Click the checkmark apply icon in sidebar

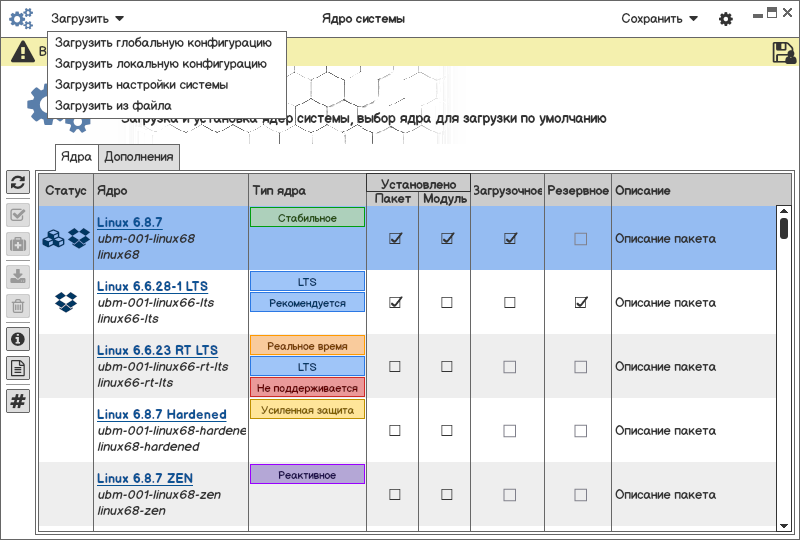pyautogui.click(x=18, y=215)
